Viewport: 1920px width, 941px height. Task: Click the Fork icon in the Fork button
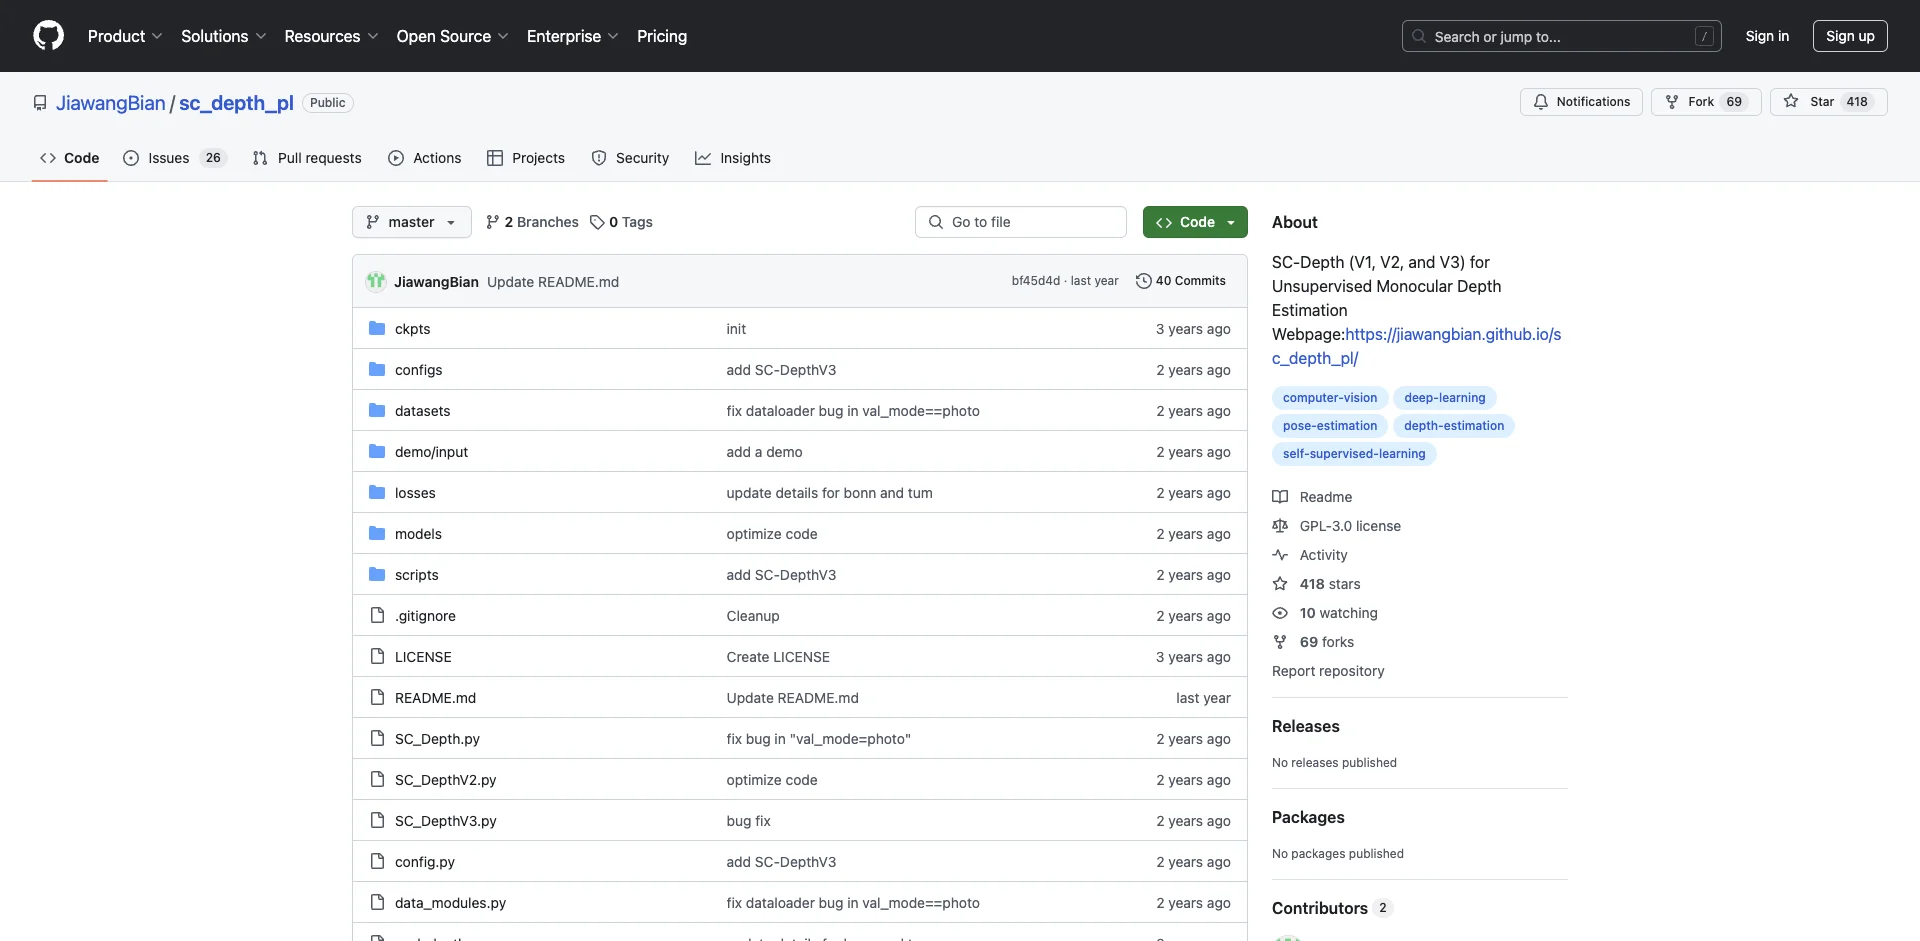click(1672, 102)
